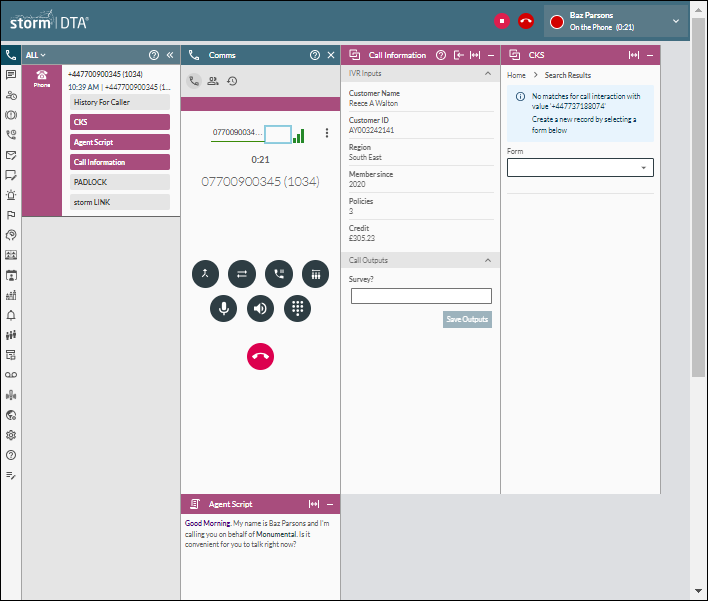Select History For Caller item
The image size is (708, 601).
[120, 102]
